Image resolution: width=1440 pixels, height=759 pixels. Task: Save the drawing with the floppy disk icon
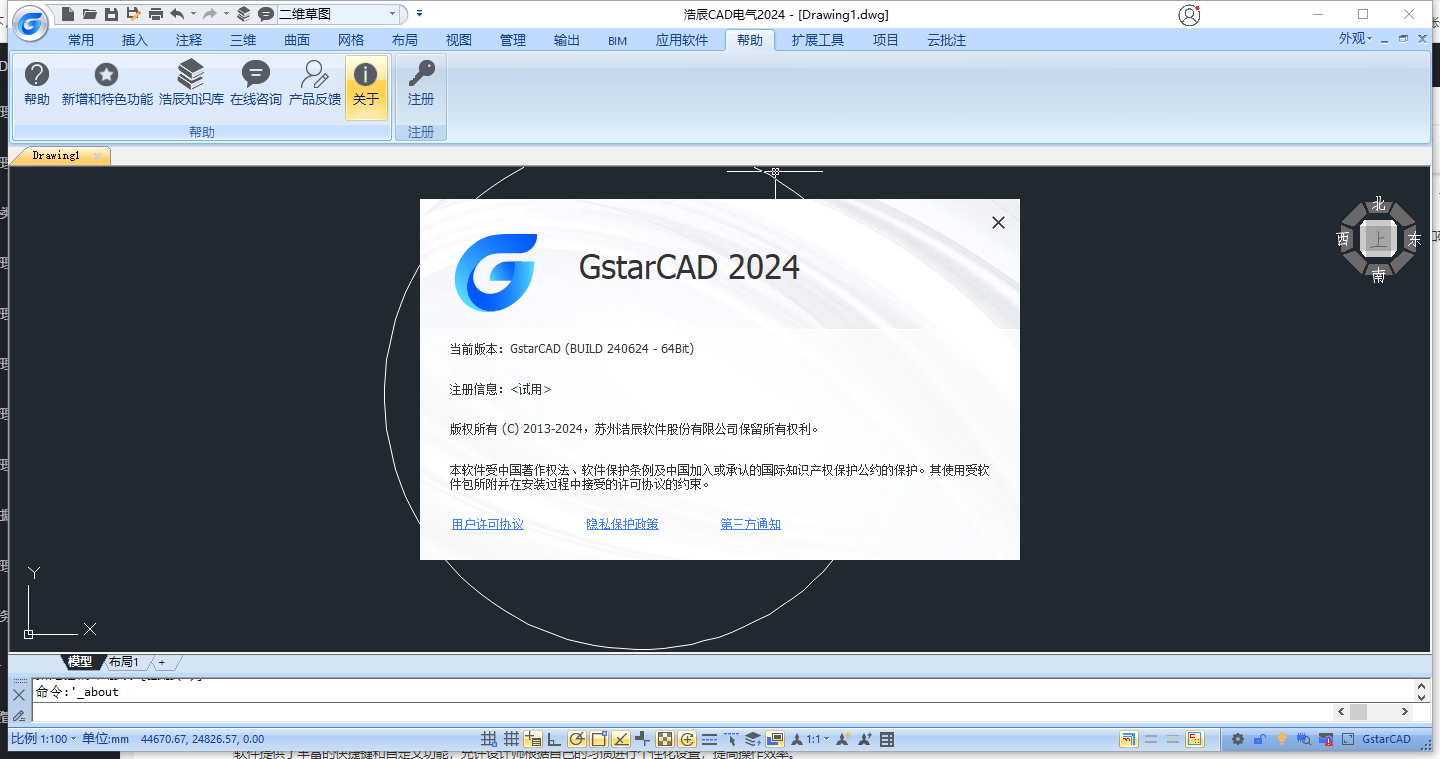[111, 14]
